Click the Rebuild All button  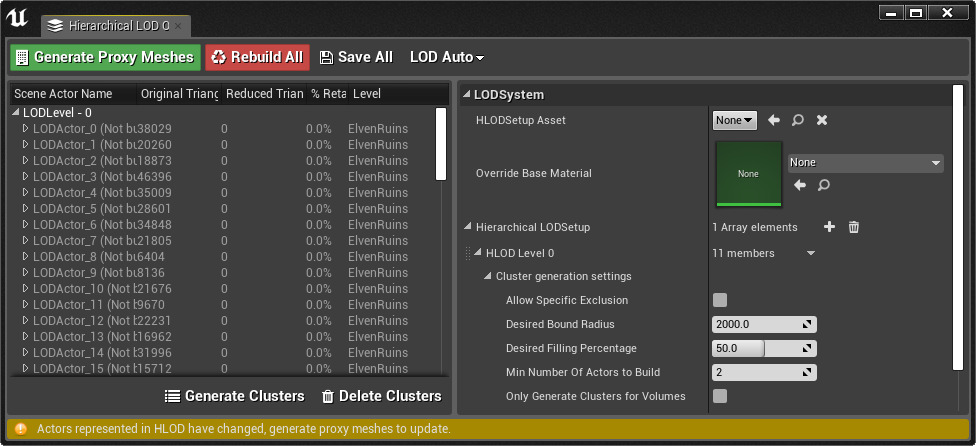point(258,58)
